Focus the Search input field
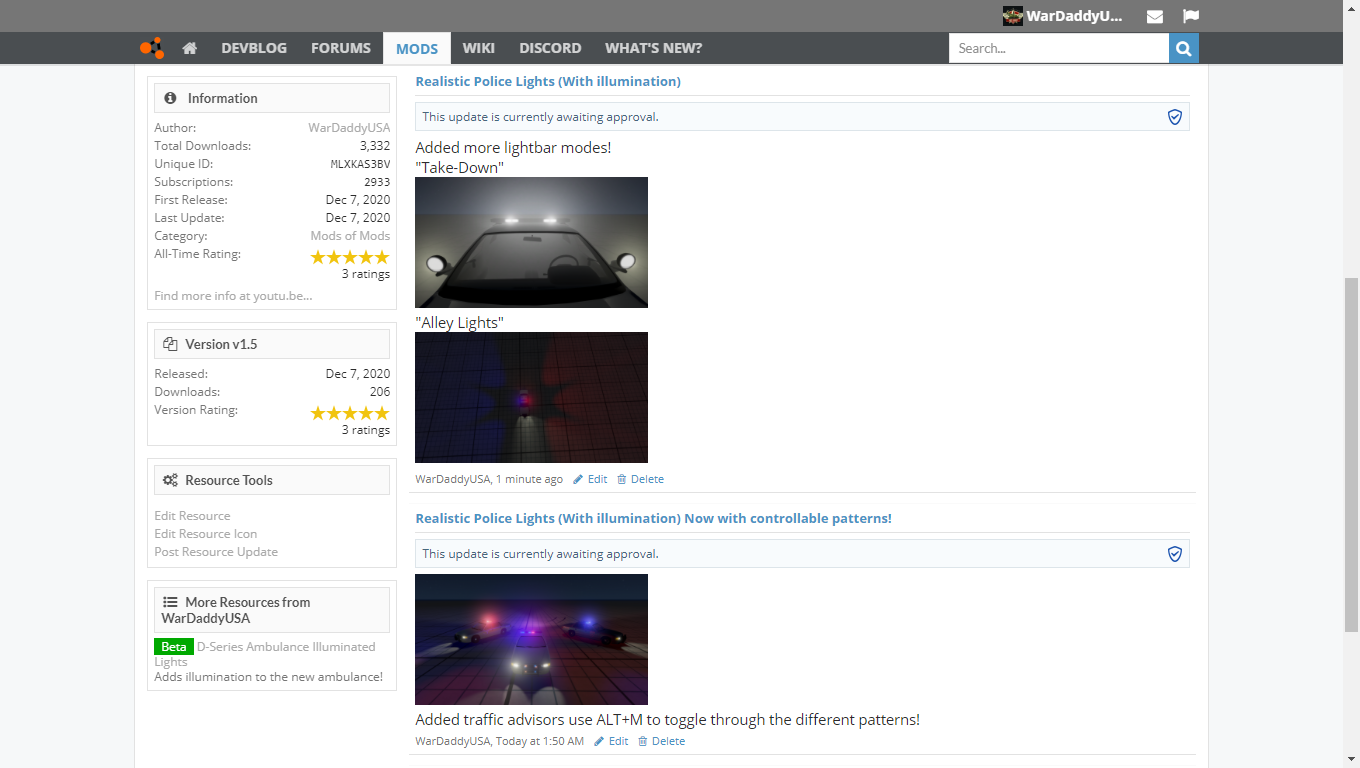 coord(1059,48)
